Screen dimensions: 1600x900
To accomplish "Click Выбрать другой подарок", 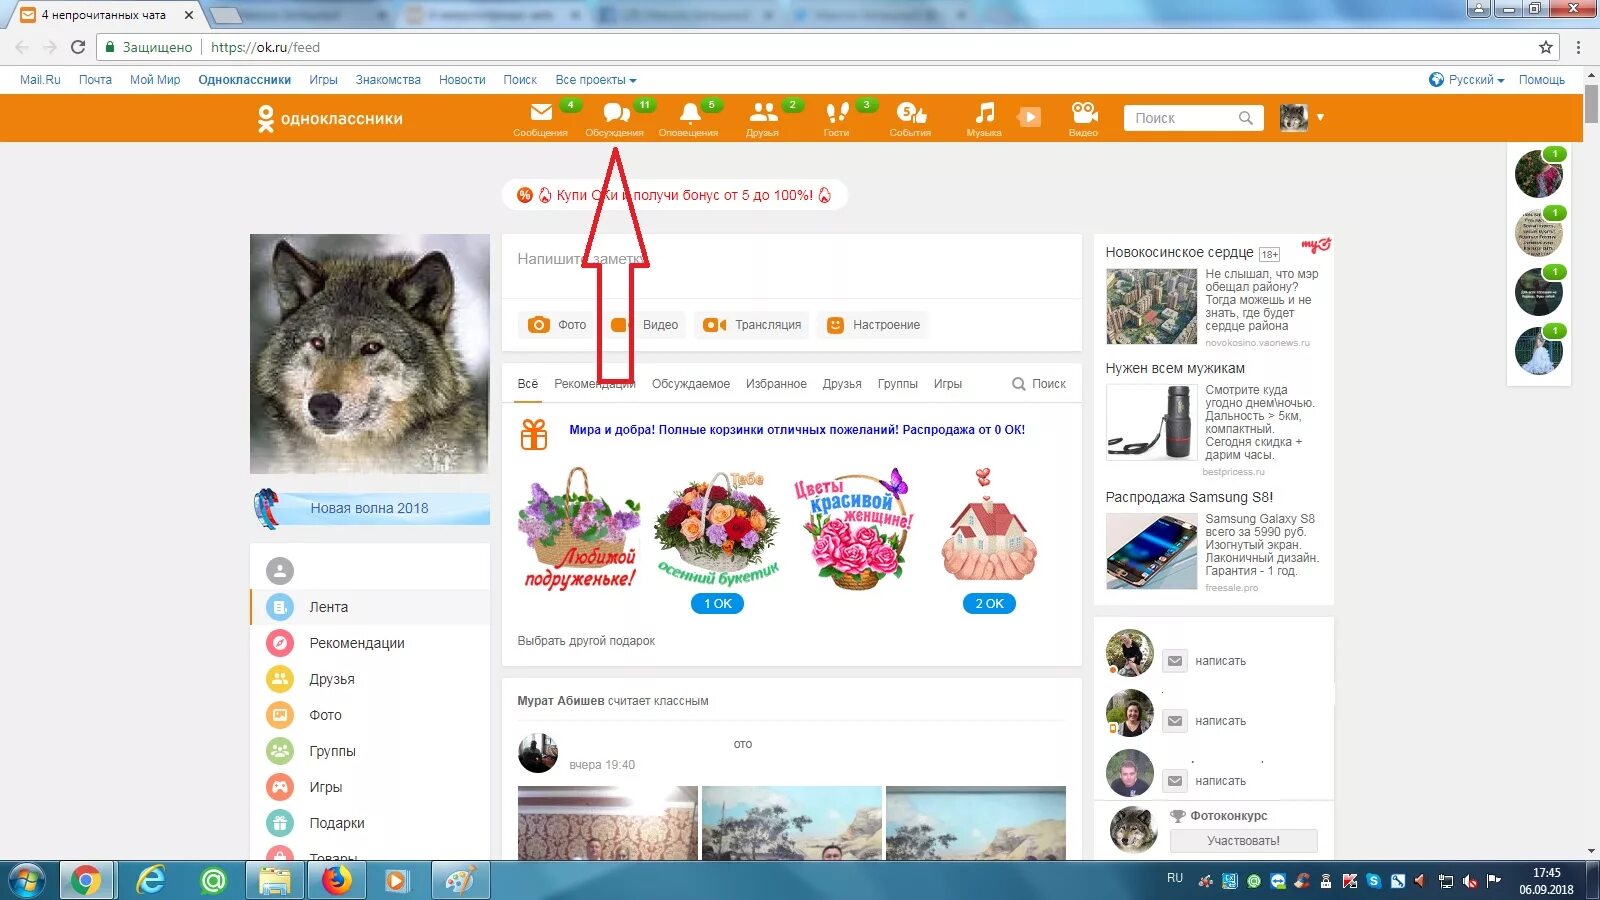I will tap(586, 641).
